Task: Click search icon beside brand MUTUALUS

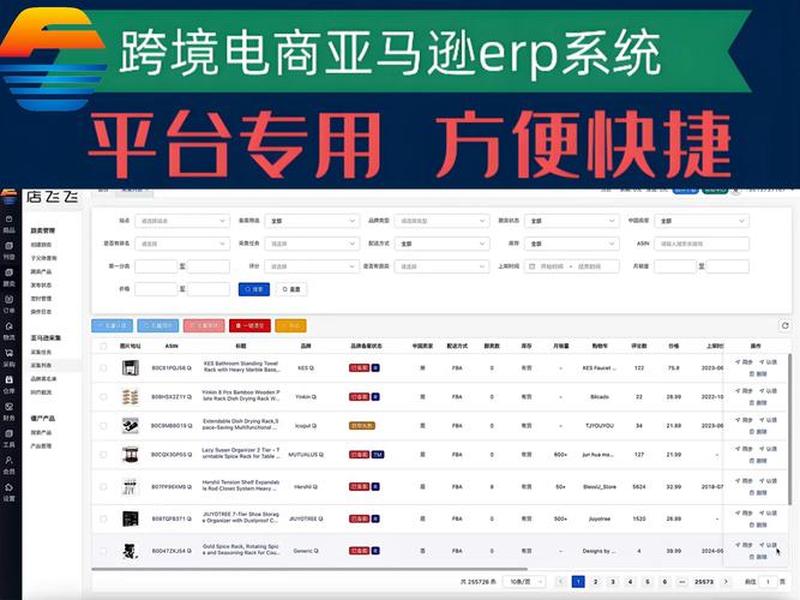Action: pyautogui.click(x=321, y=455)
